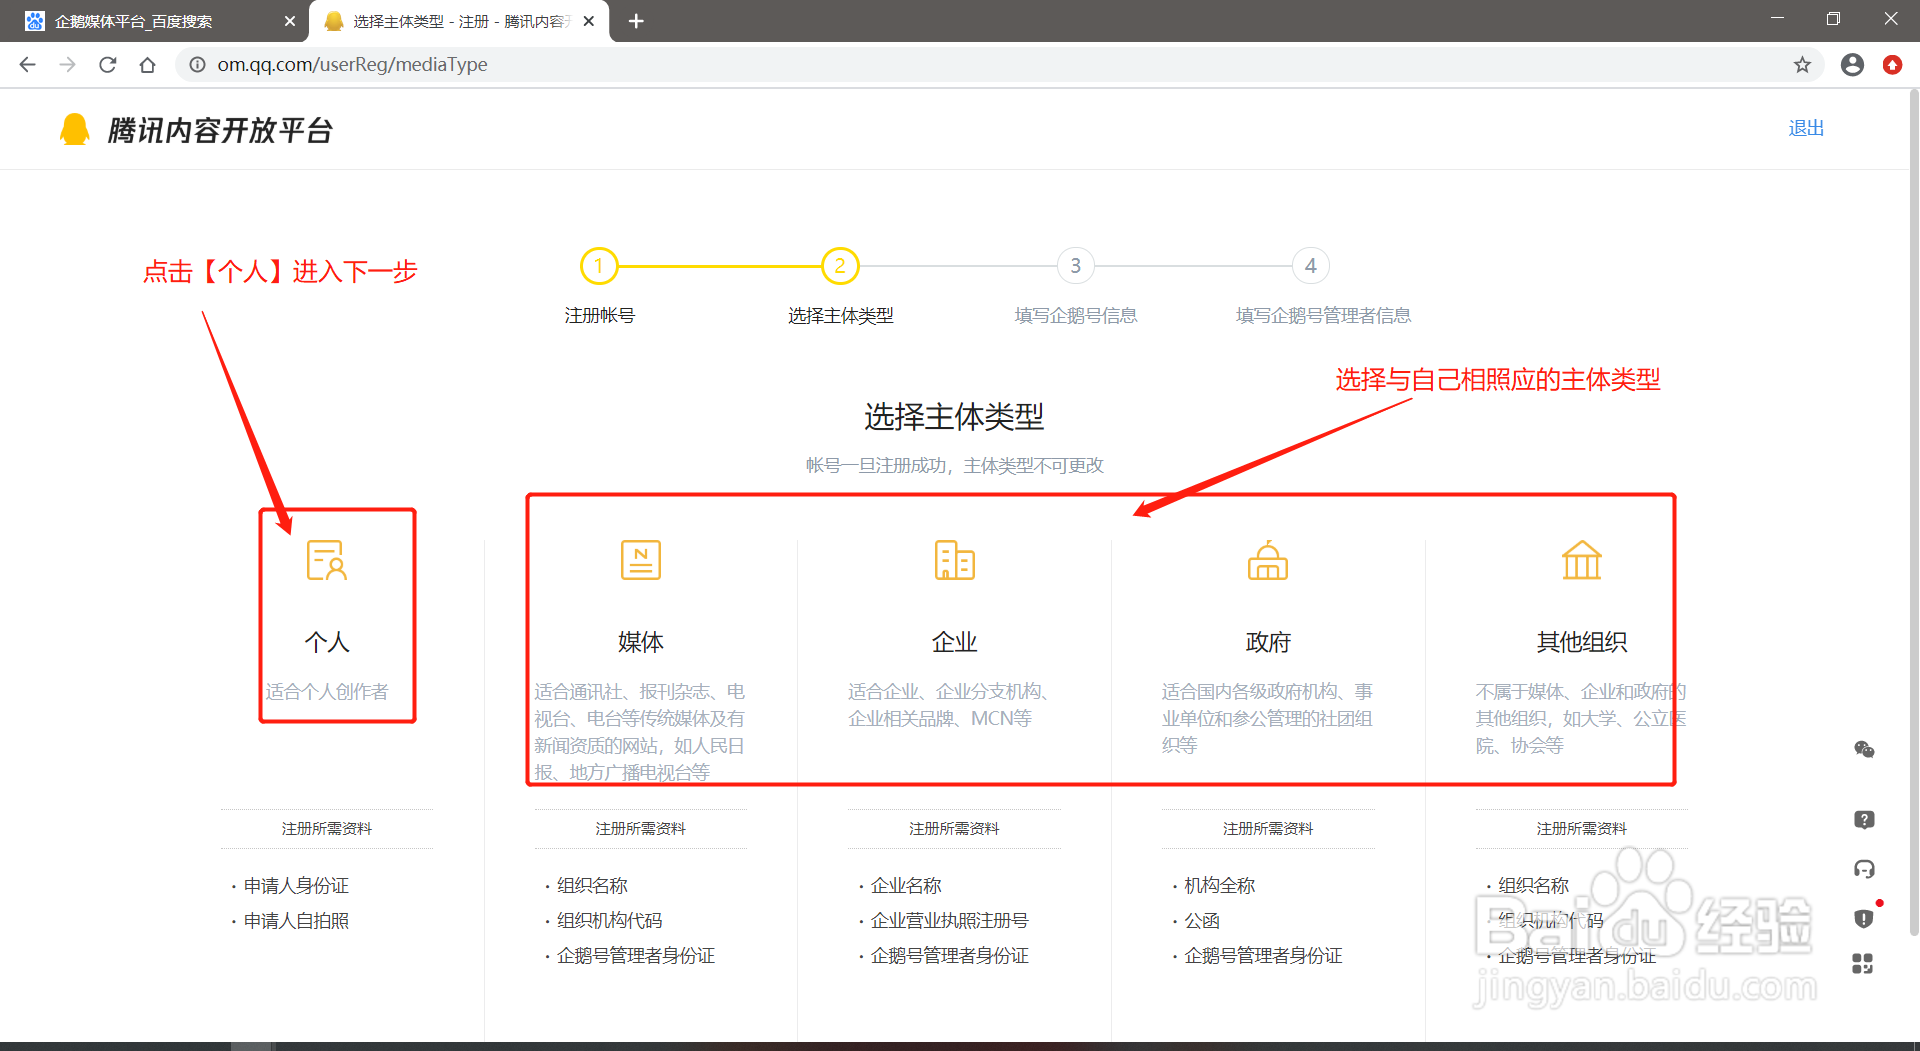Click 注册所需资料 heading under 个人
Screen dimensions: 1920x1051
coord(327,829)
